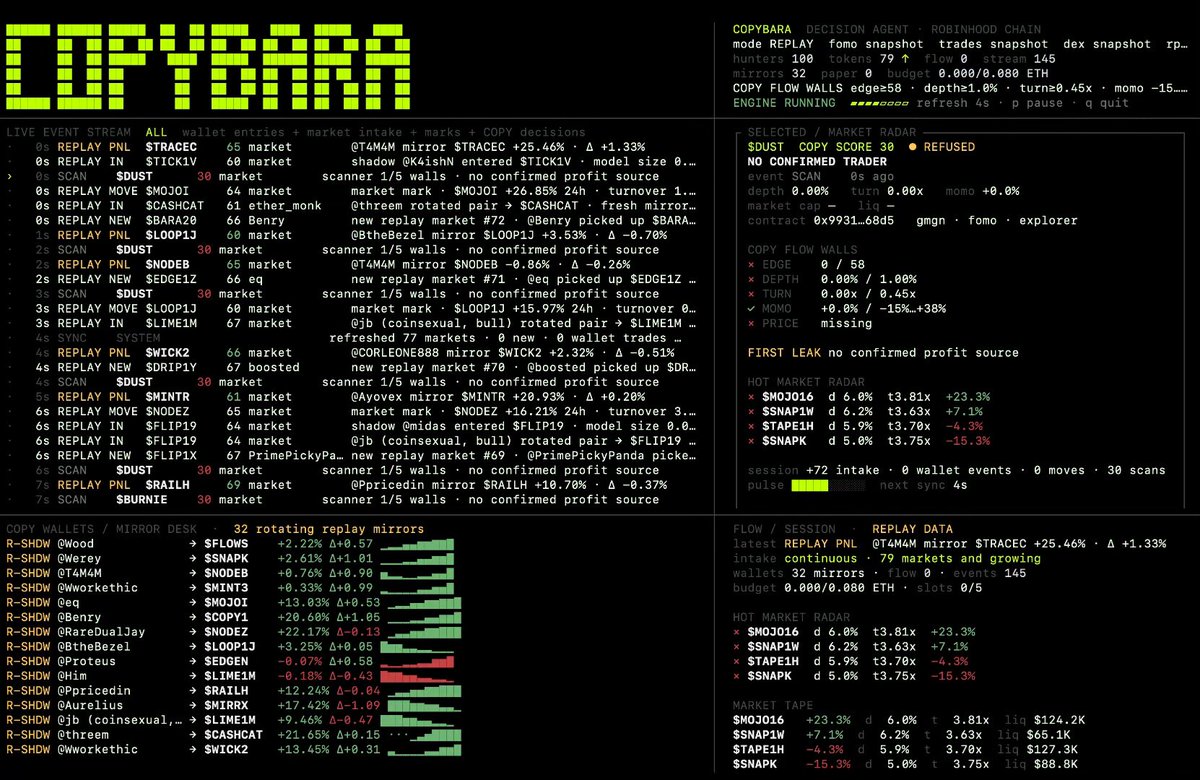
Task: Click the arrow in the @Wood mirror row
Action: 192,544
